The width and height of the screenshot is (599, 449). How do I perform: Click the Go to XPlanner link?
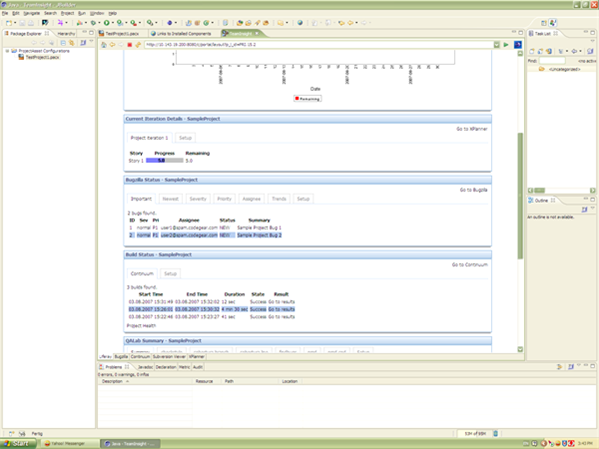[472, 129]
